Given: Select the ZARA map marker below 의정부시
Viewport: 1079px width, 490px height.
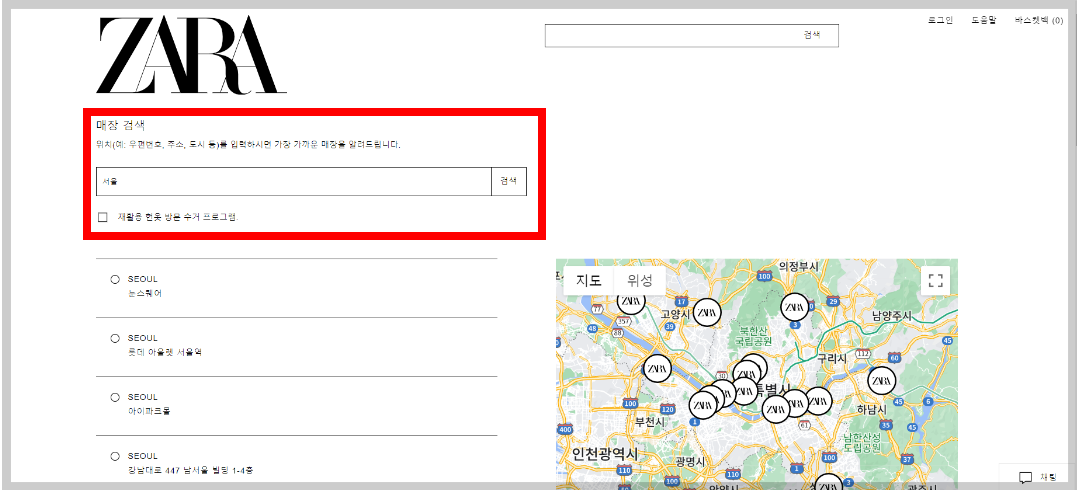Looking at the screenshot, I should coord(795,308).
